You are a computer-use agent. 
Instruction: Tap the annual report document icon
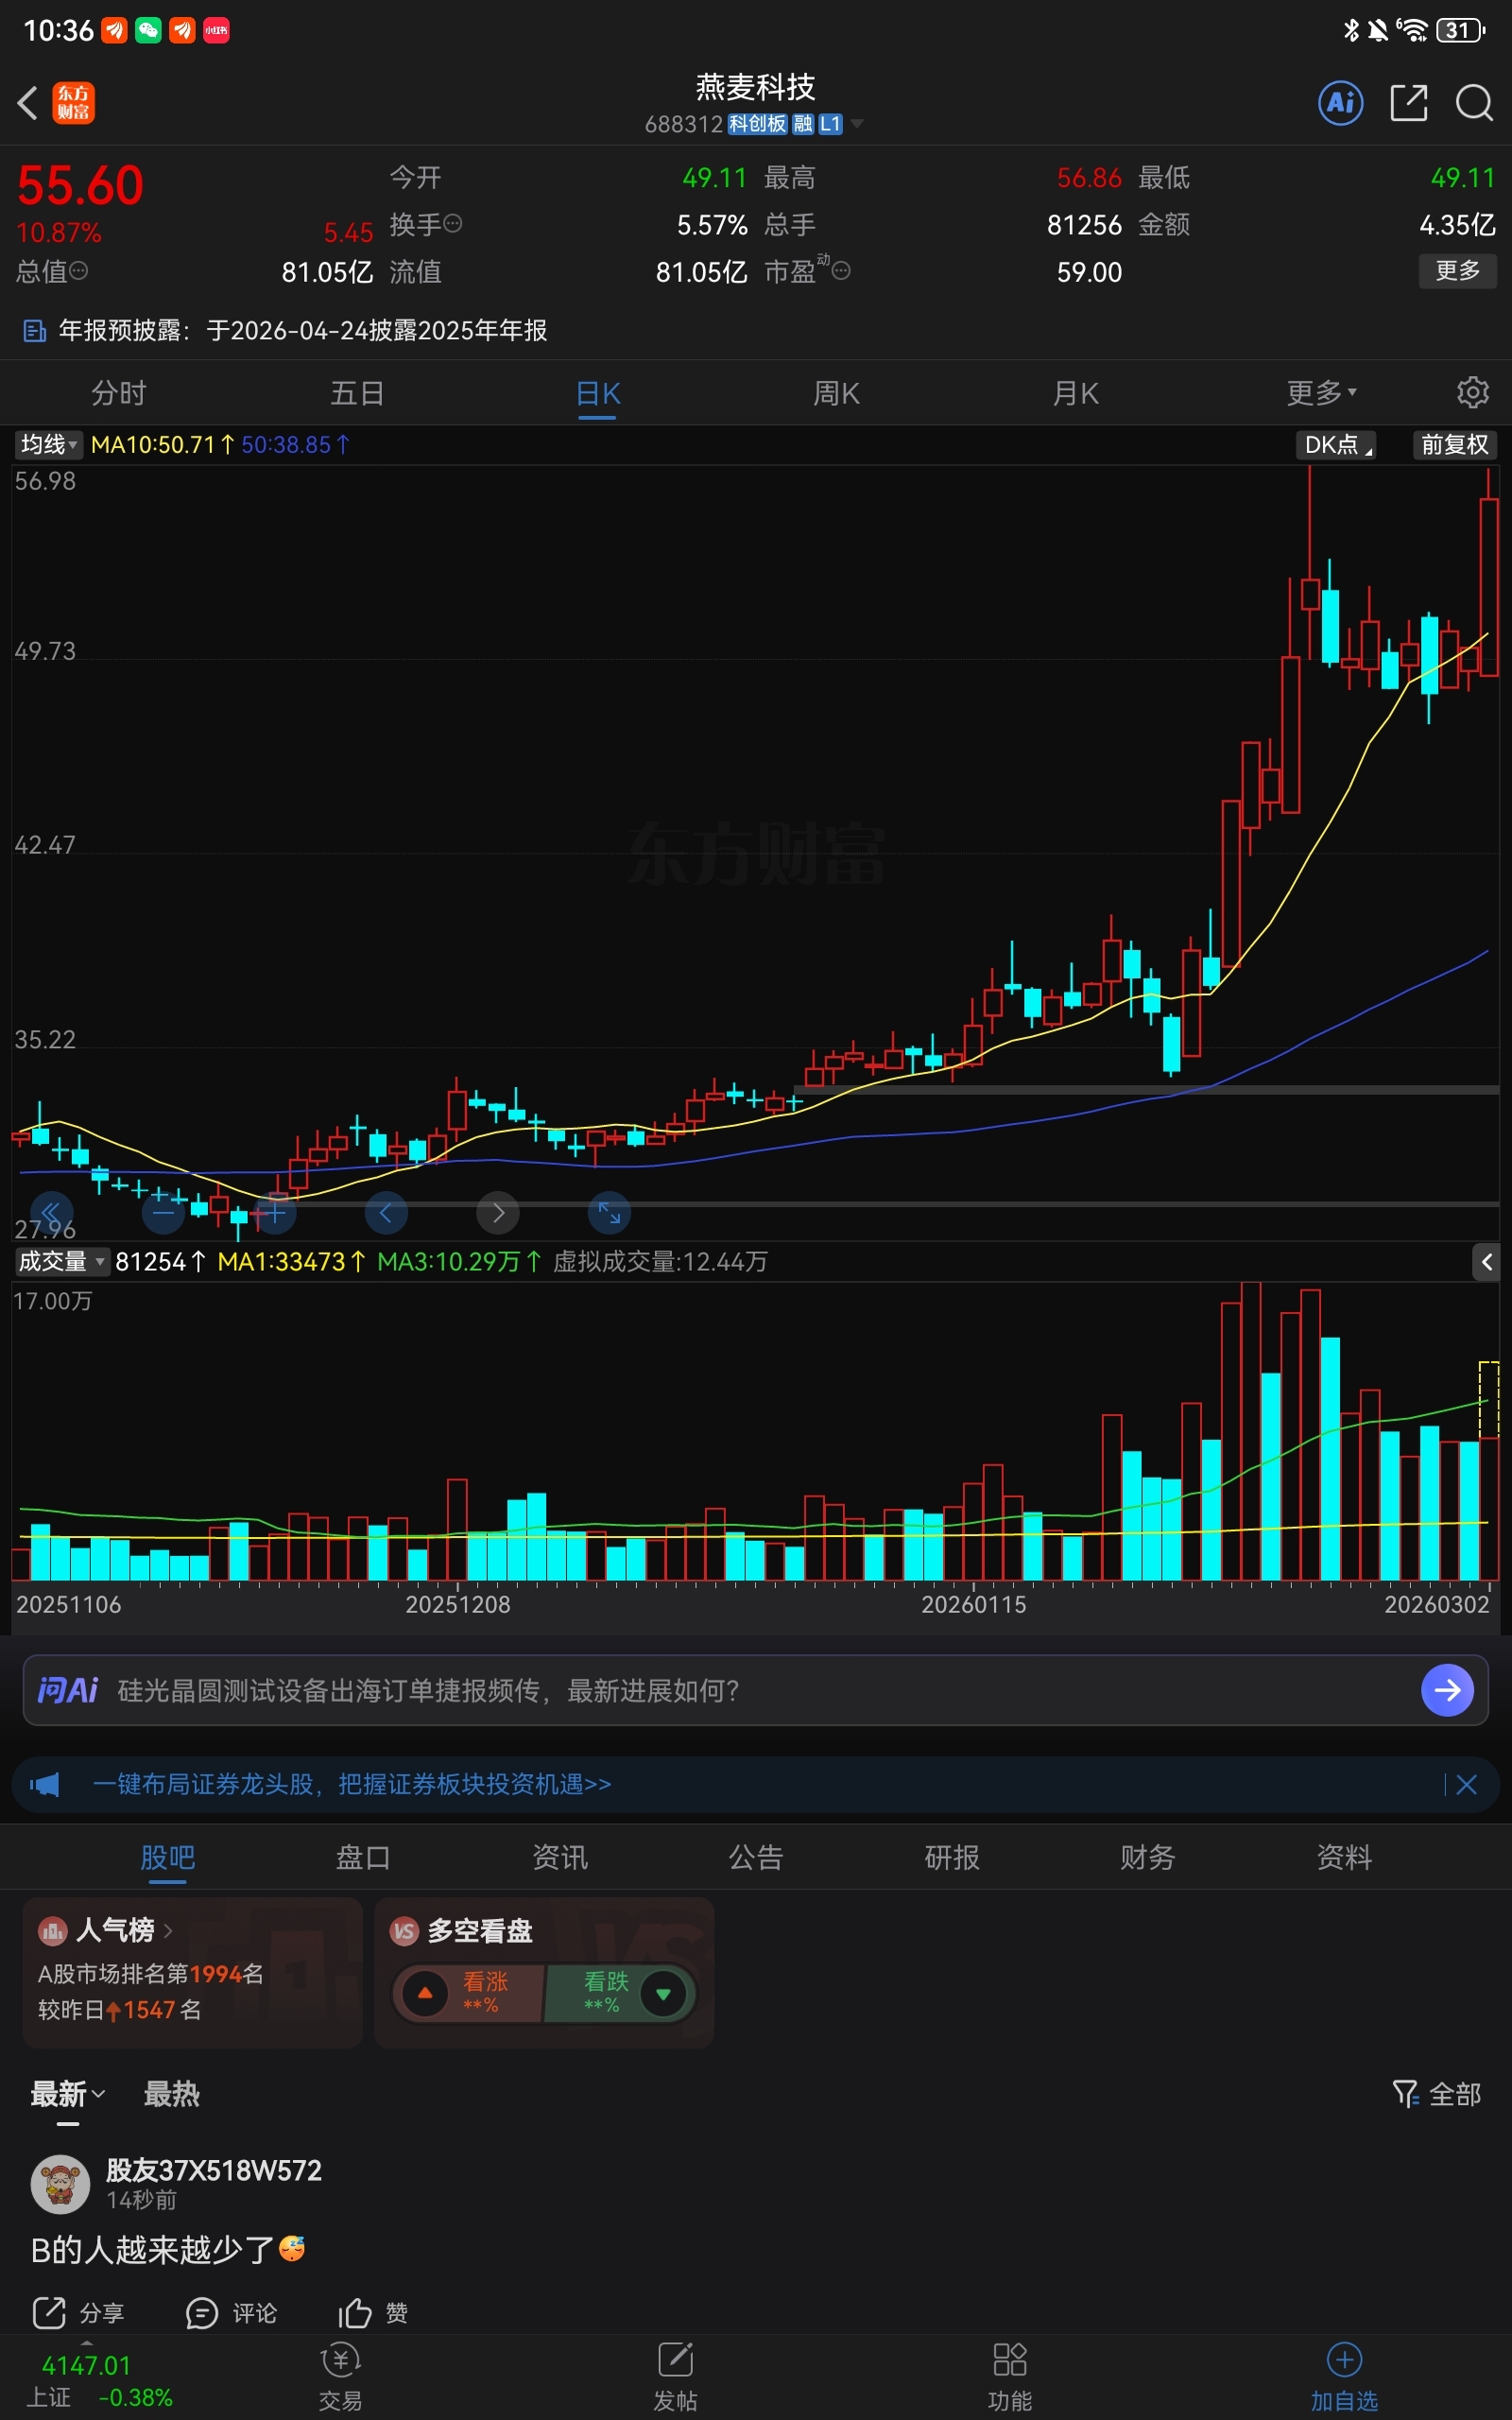pyautogui.click(x=34, y=331)
